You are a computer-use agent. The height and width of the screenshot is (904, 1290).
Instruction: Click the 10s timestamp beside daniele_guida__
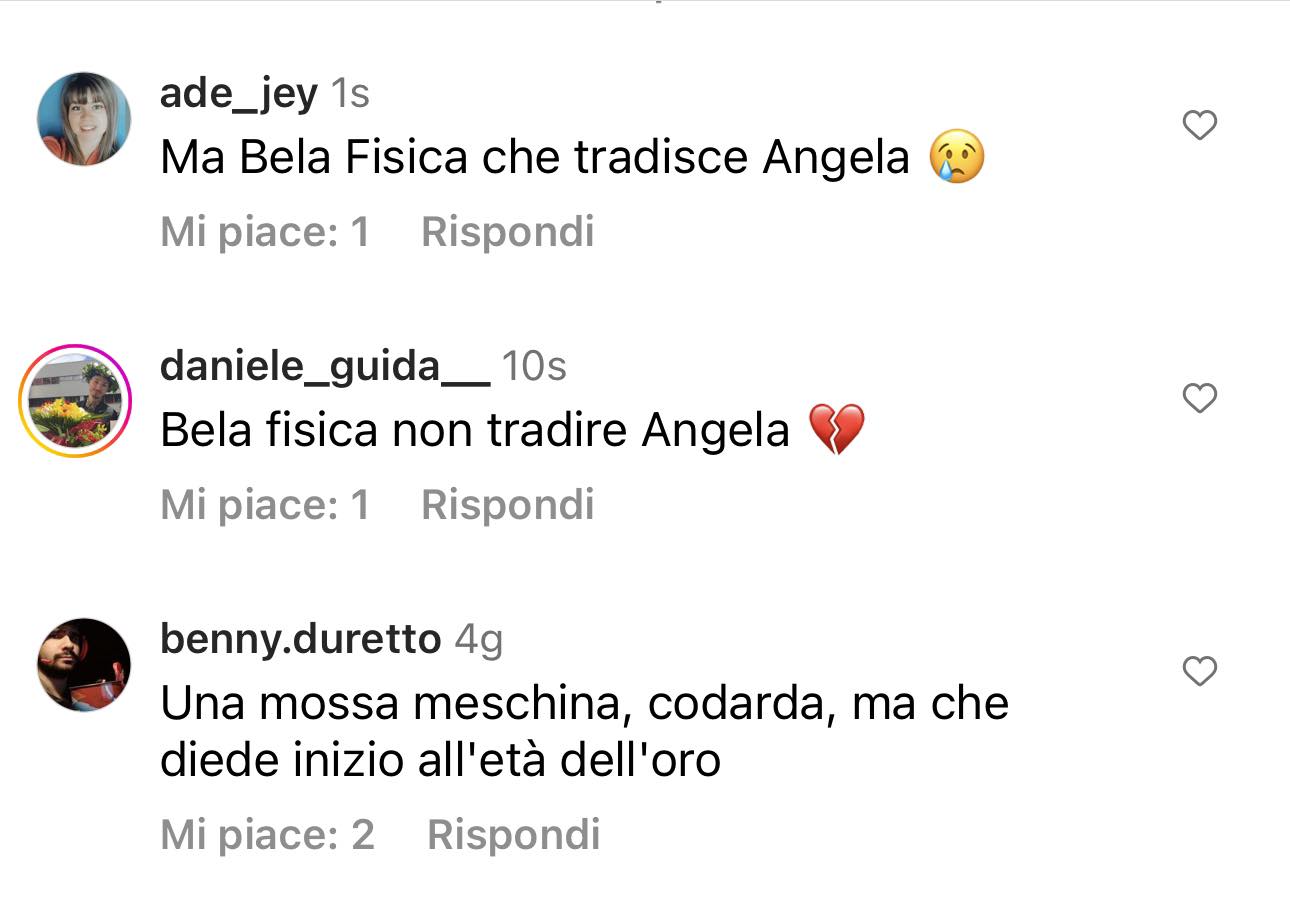click(534, 367)
